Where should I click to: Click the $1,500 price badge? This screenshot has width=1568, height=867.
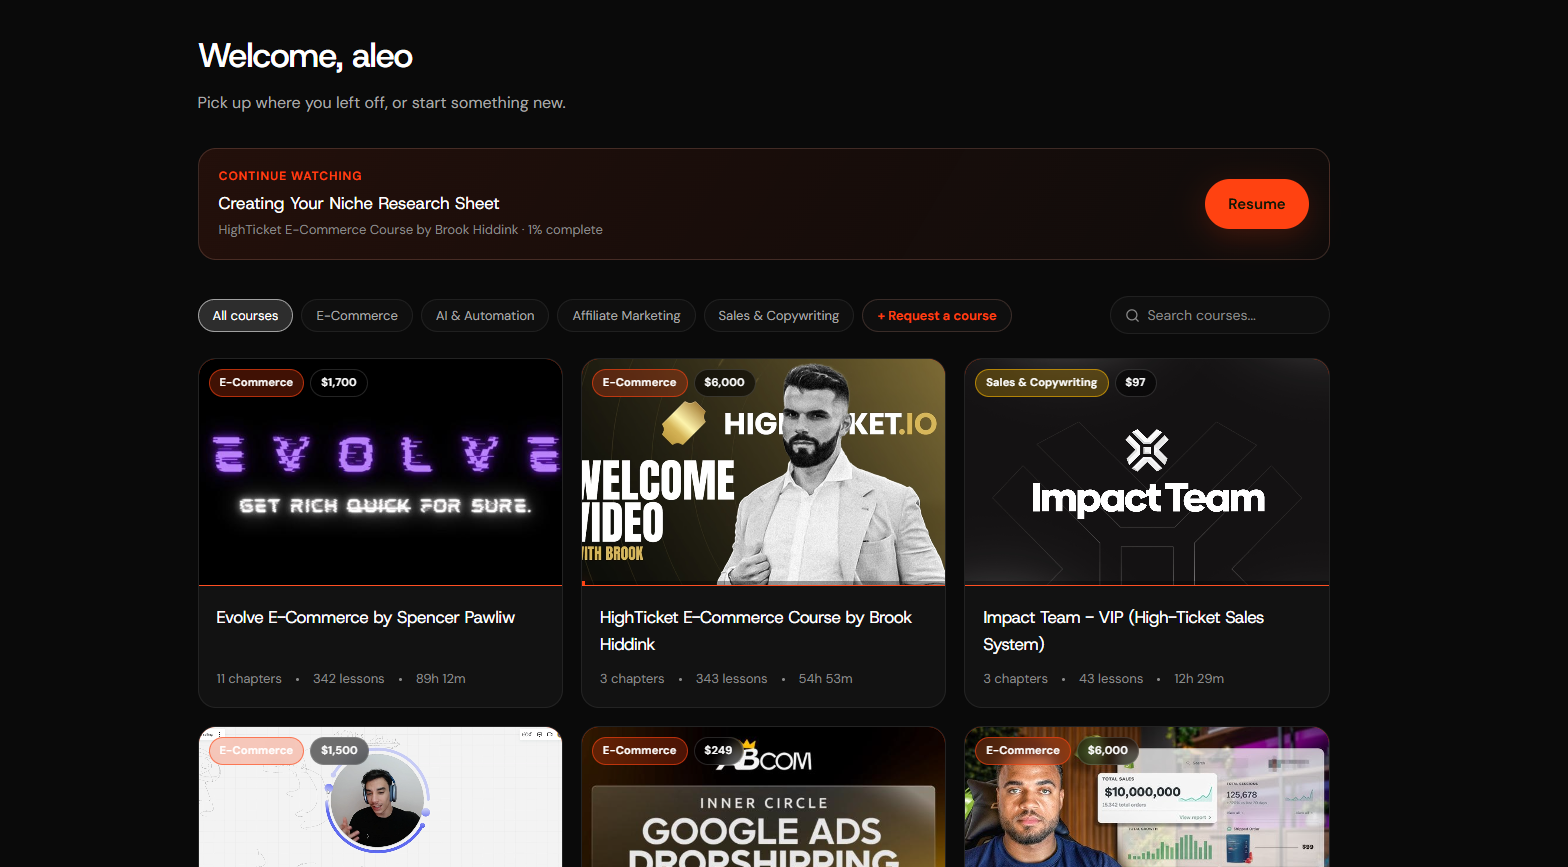[339, 751]
